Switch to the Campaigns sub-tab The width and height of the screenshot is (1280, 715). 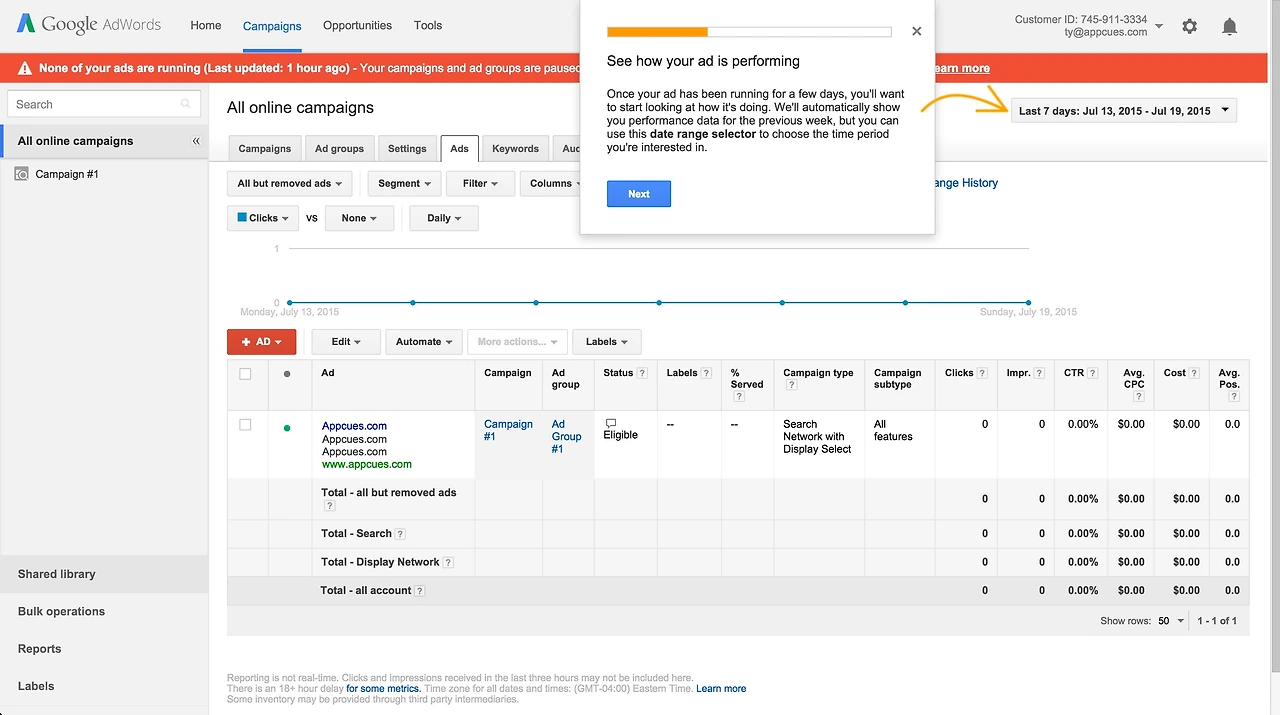click(x=265, y=149)
